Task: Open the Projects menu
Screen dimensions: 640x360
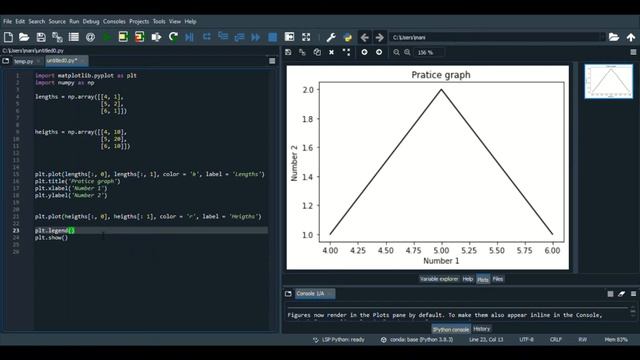Action: 139,21
